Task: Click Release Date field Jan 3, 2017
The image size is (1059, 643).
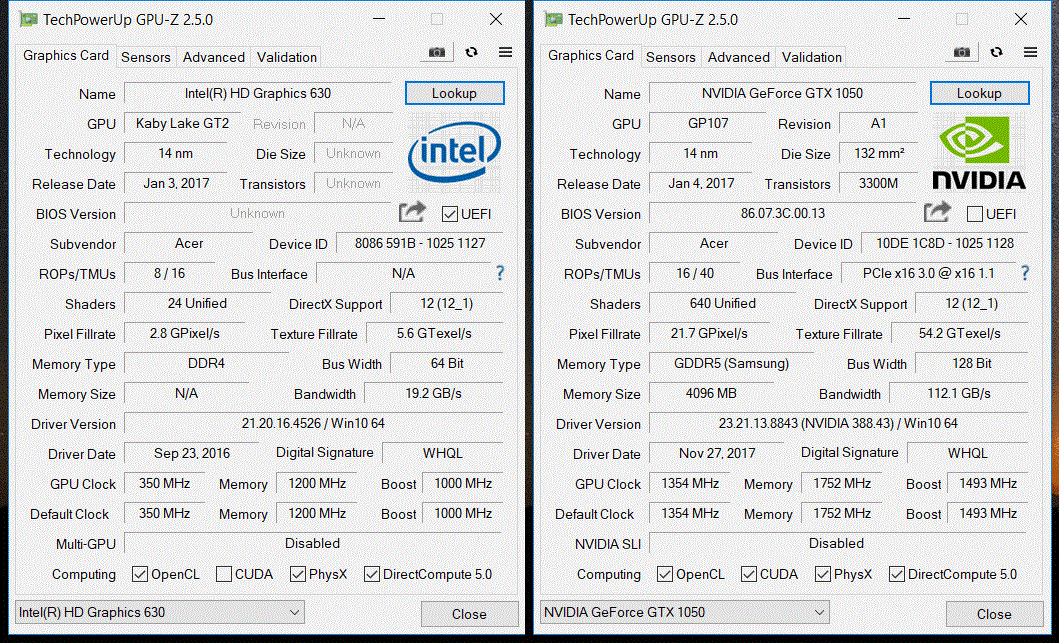Action: 176,183
